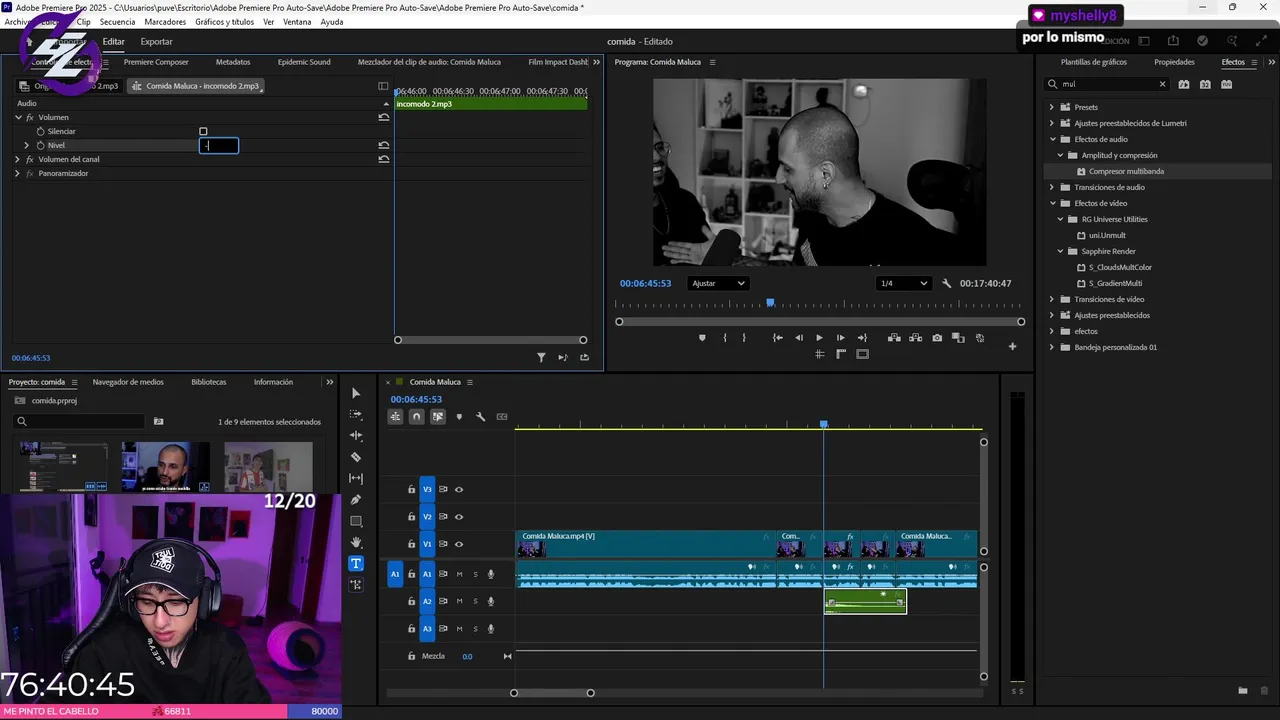Click the Nivel value input field
1280x720 pixels.
point(219,145)
